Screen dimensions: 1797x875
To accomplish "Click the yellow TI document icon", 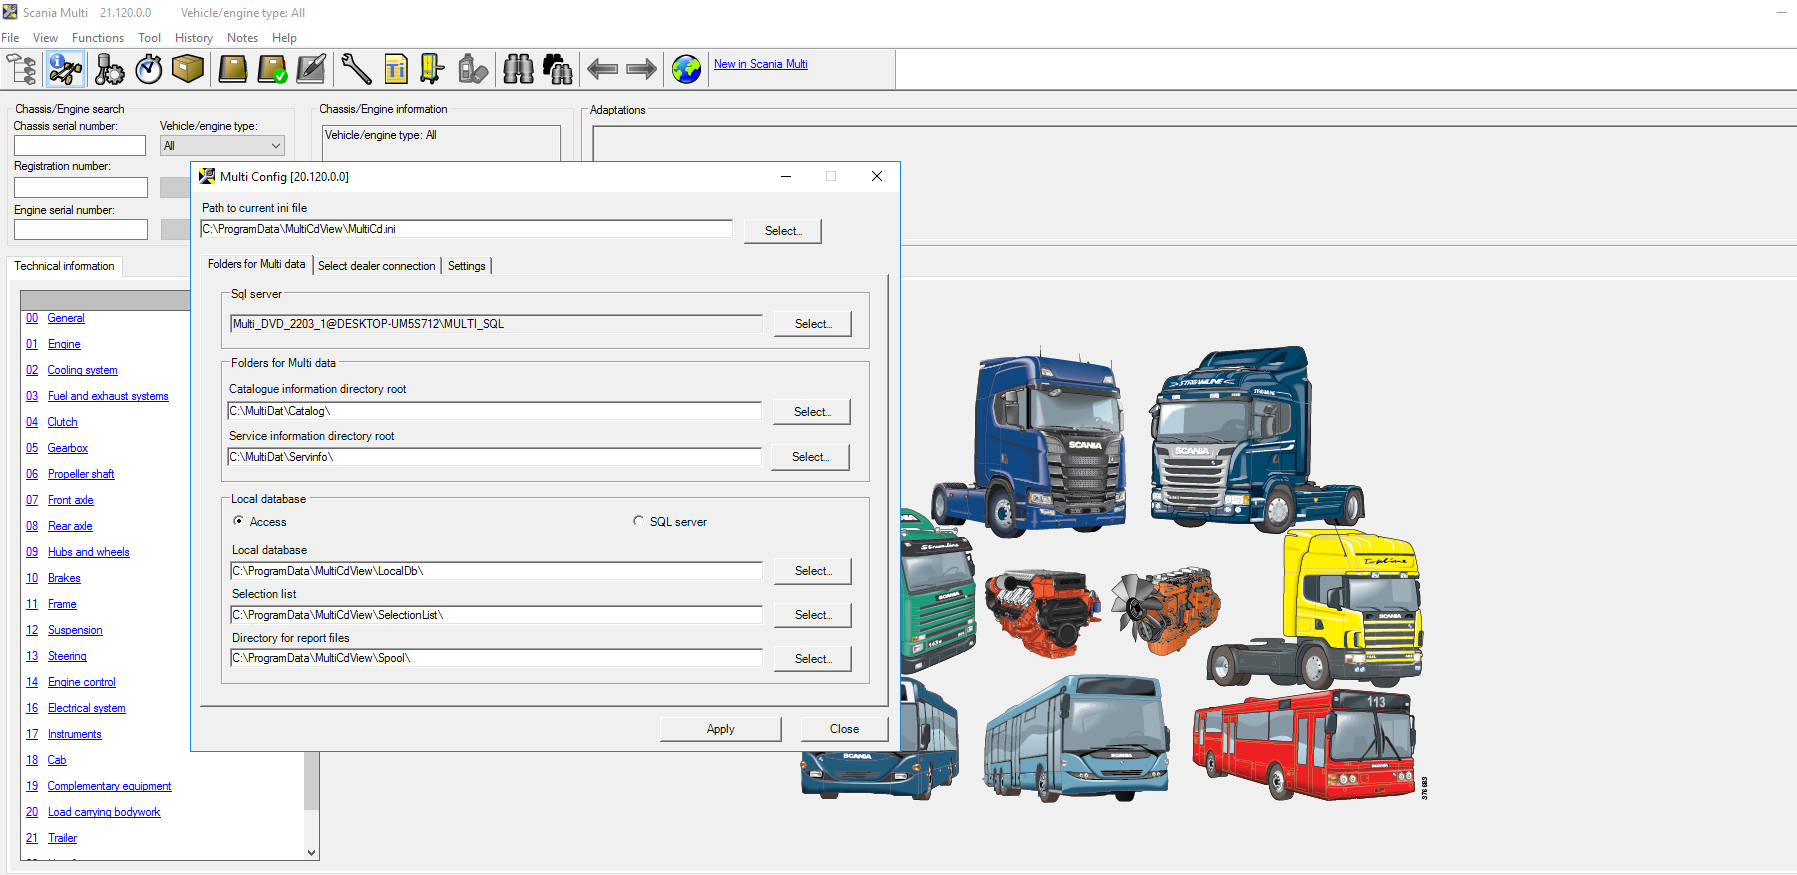I will (396, 69).
